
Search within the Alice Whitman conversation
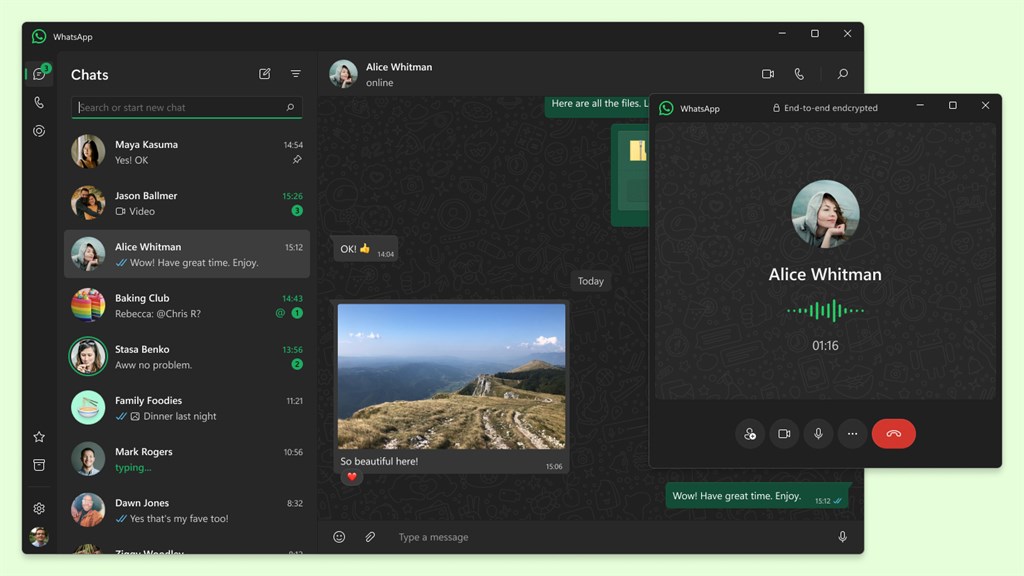pos(842,74)
